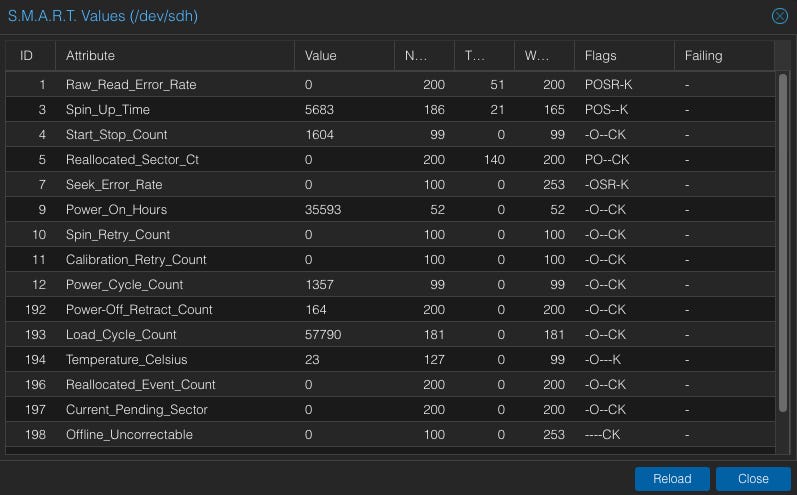Select the Temperature_Celsius attribute

(x=127, y=359)
